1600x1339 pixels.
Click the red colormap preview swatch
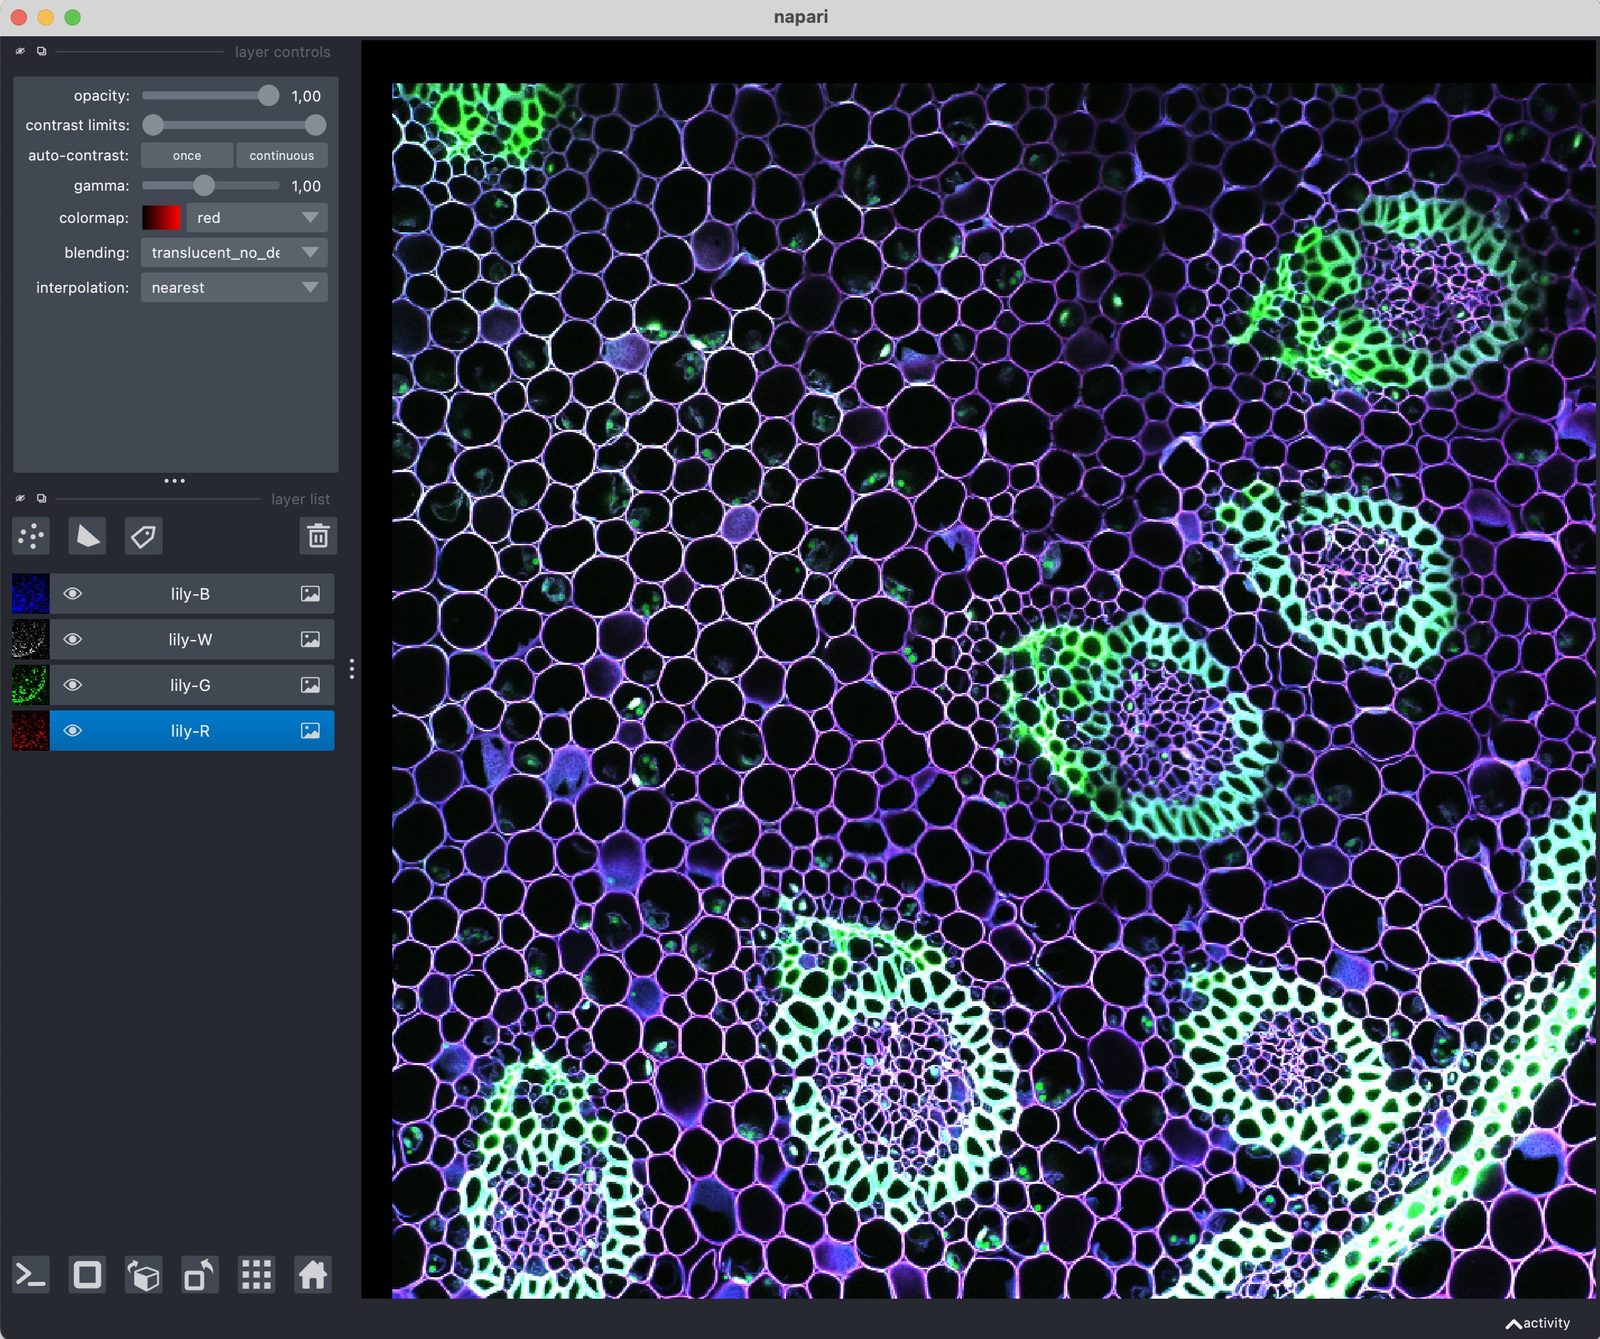[161, 217]
